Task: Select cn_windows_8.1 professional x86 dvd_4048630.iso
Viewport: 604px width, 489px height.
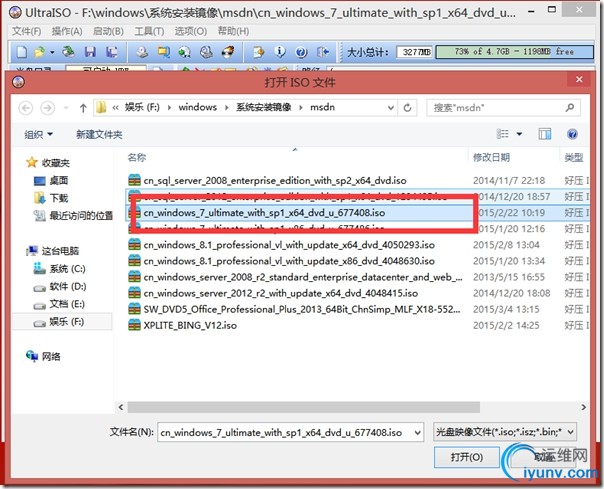Action: coord(289,261)
